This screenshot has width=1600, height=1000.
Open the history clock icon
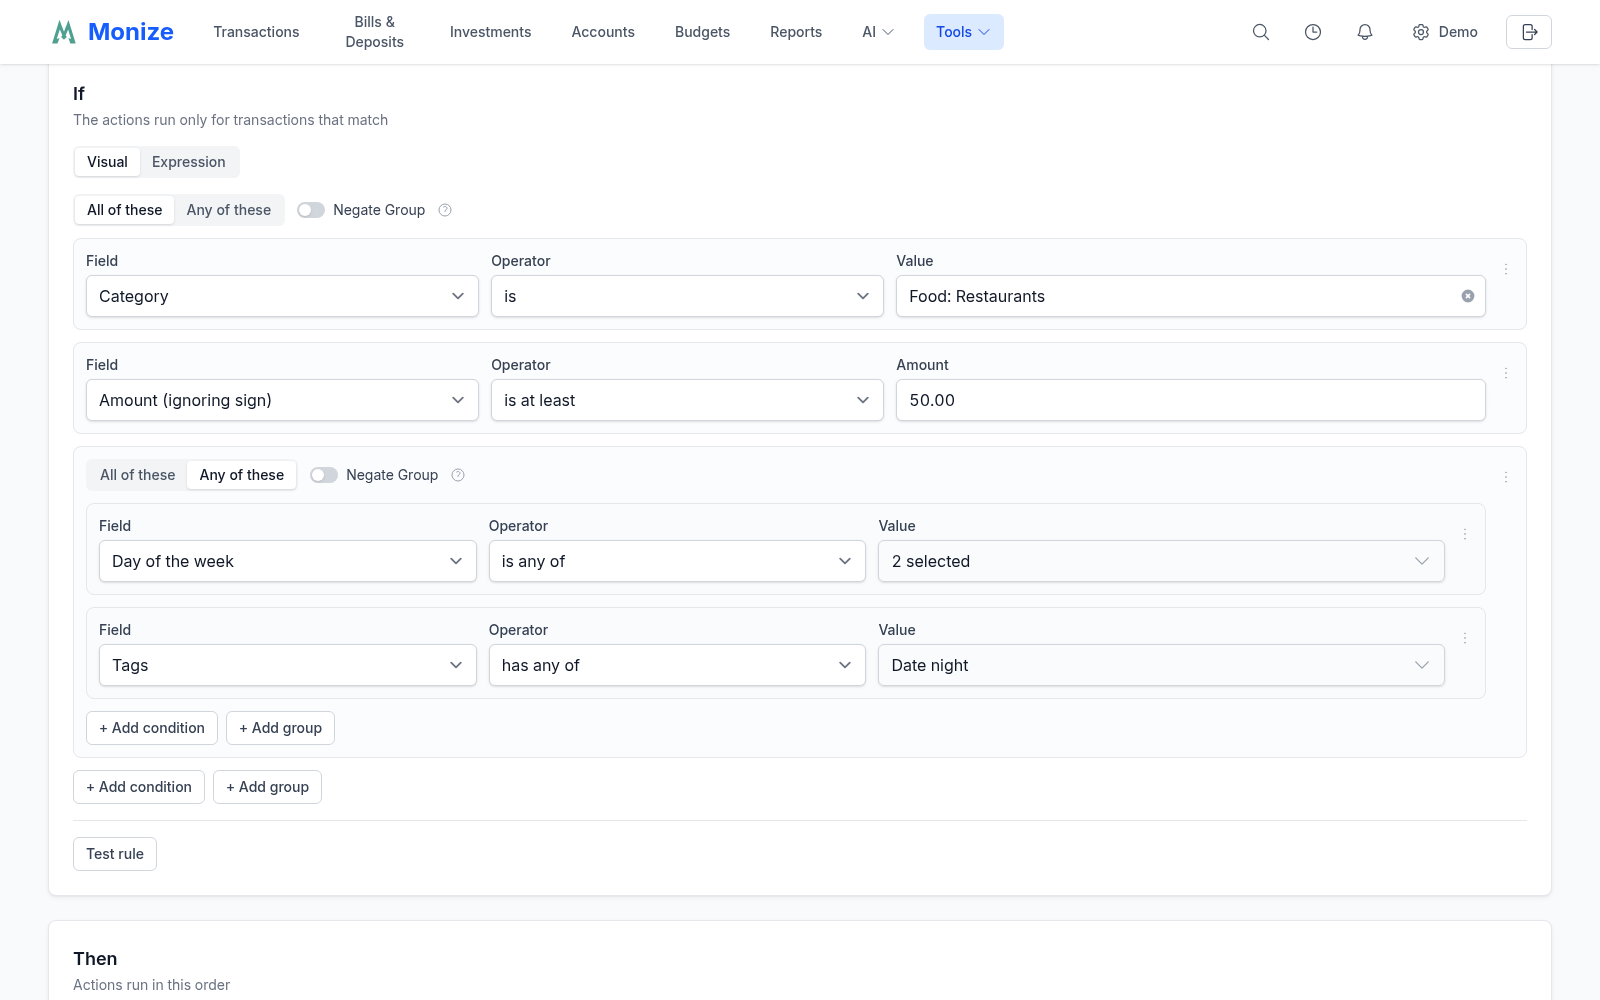click(1313, 32)
